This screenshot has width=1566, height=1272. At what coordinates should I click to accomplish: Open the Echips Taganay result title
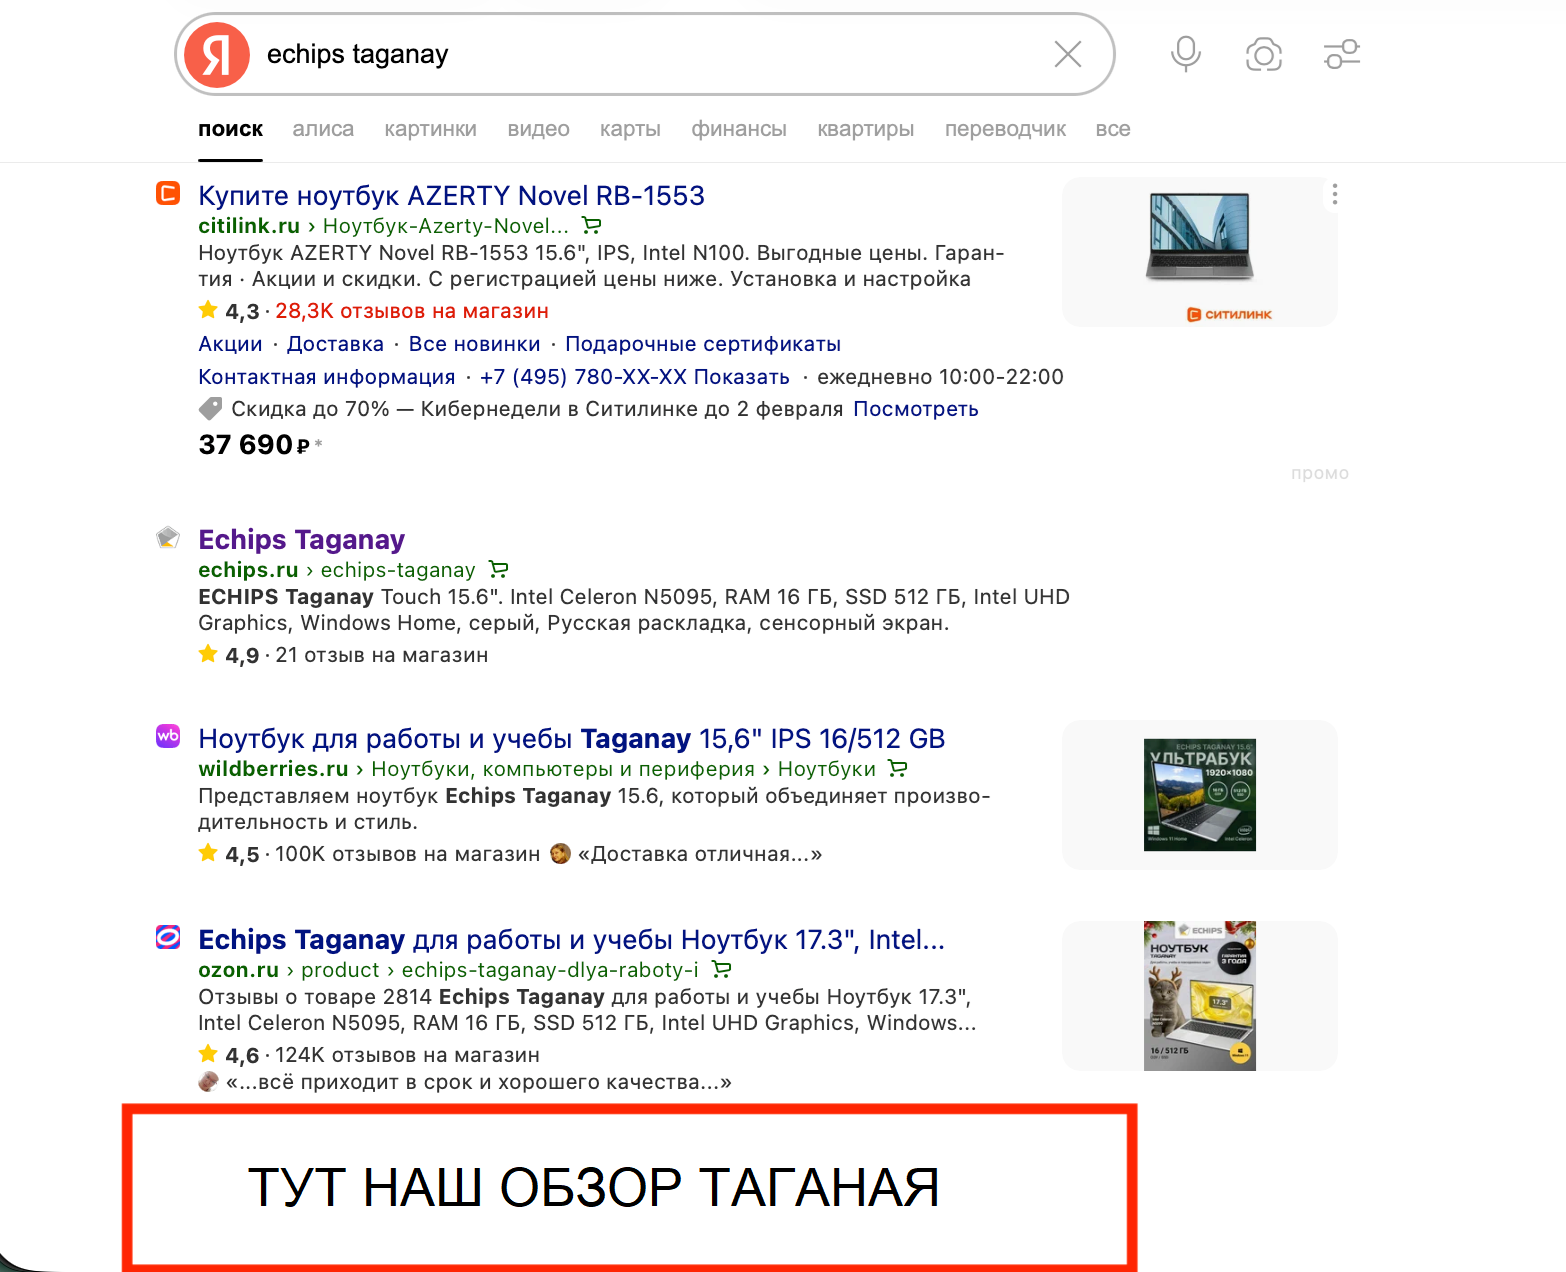pos(301,540)
